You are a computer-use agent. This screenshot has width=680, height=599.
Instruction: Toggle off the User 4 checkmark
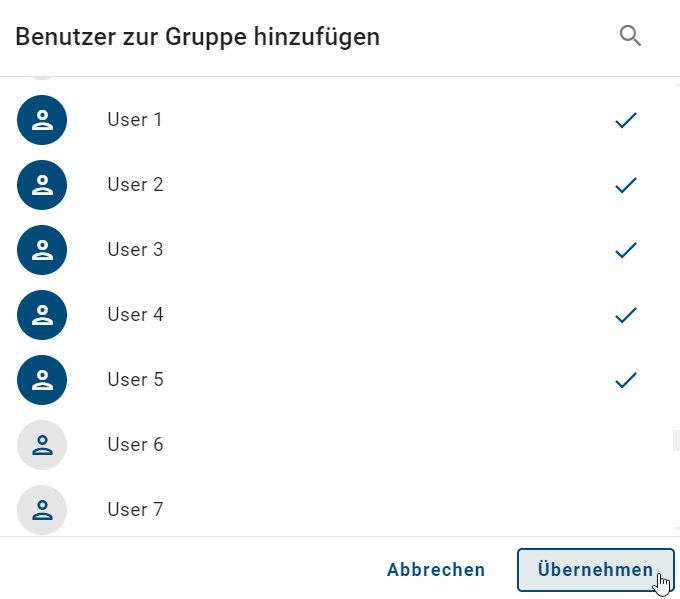(x=626, y=315)
